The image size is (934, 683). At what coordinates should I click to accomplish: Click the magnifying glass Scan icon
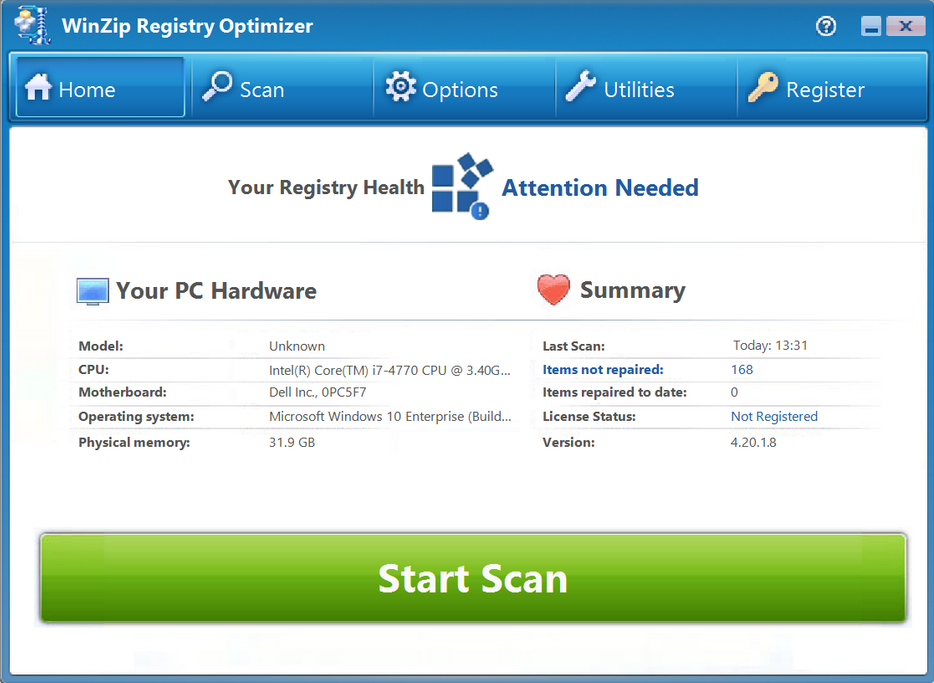217,86
